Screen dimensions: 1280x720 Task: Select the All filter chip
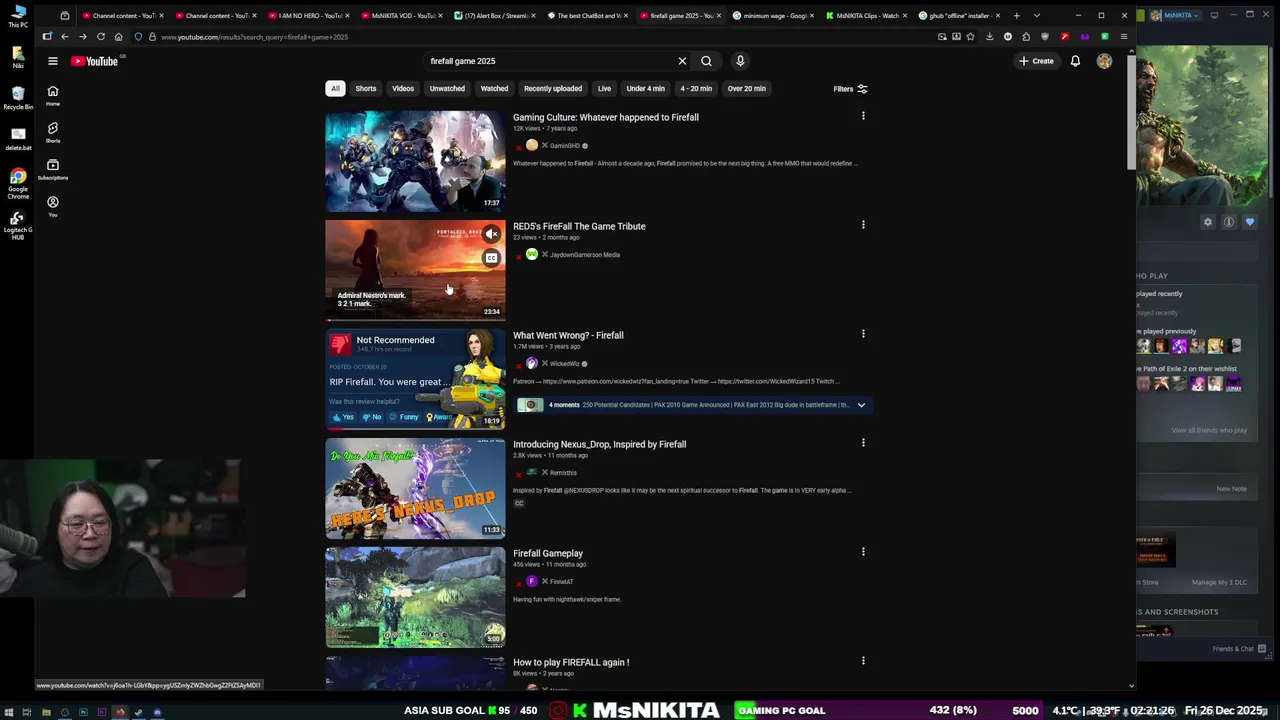(x=335, y=89)
